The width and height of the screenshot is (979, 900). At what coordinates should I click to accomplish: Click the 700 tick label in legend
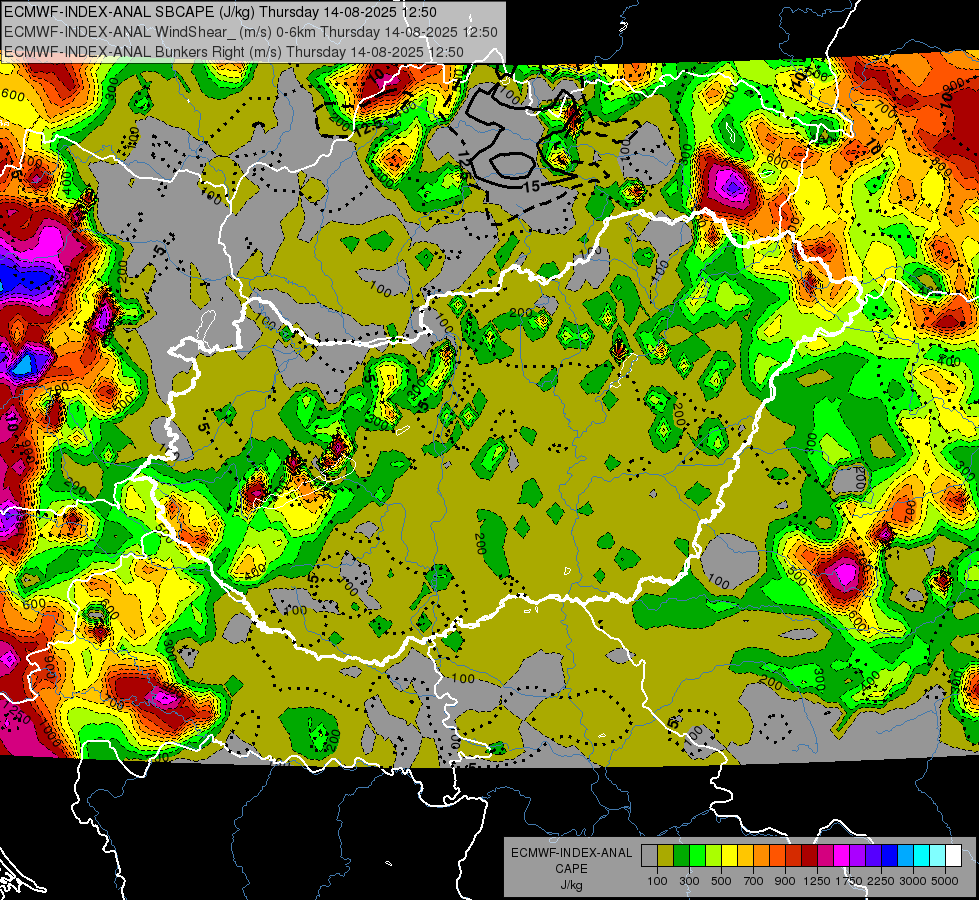coord(754,881)
